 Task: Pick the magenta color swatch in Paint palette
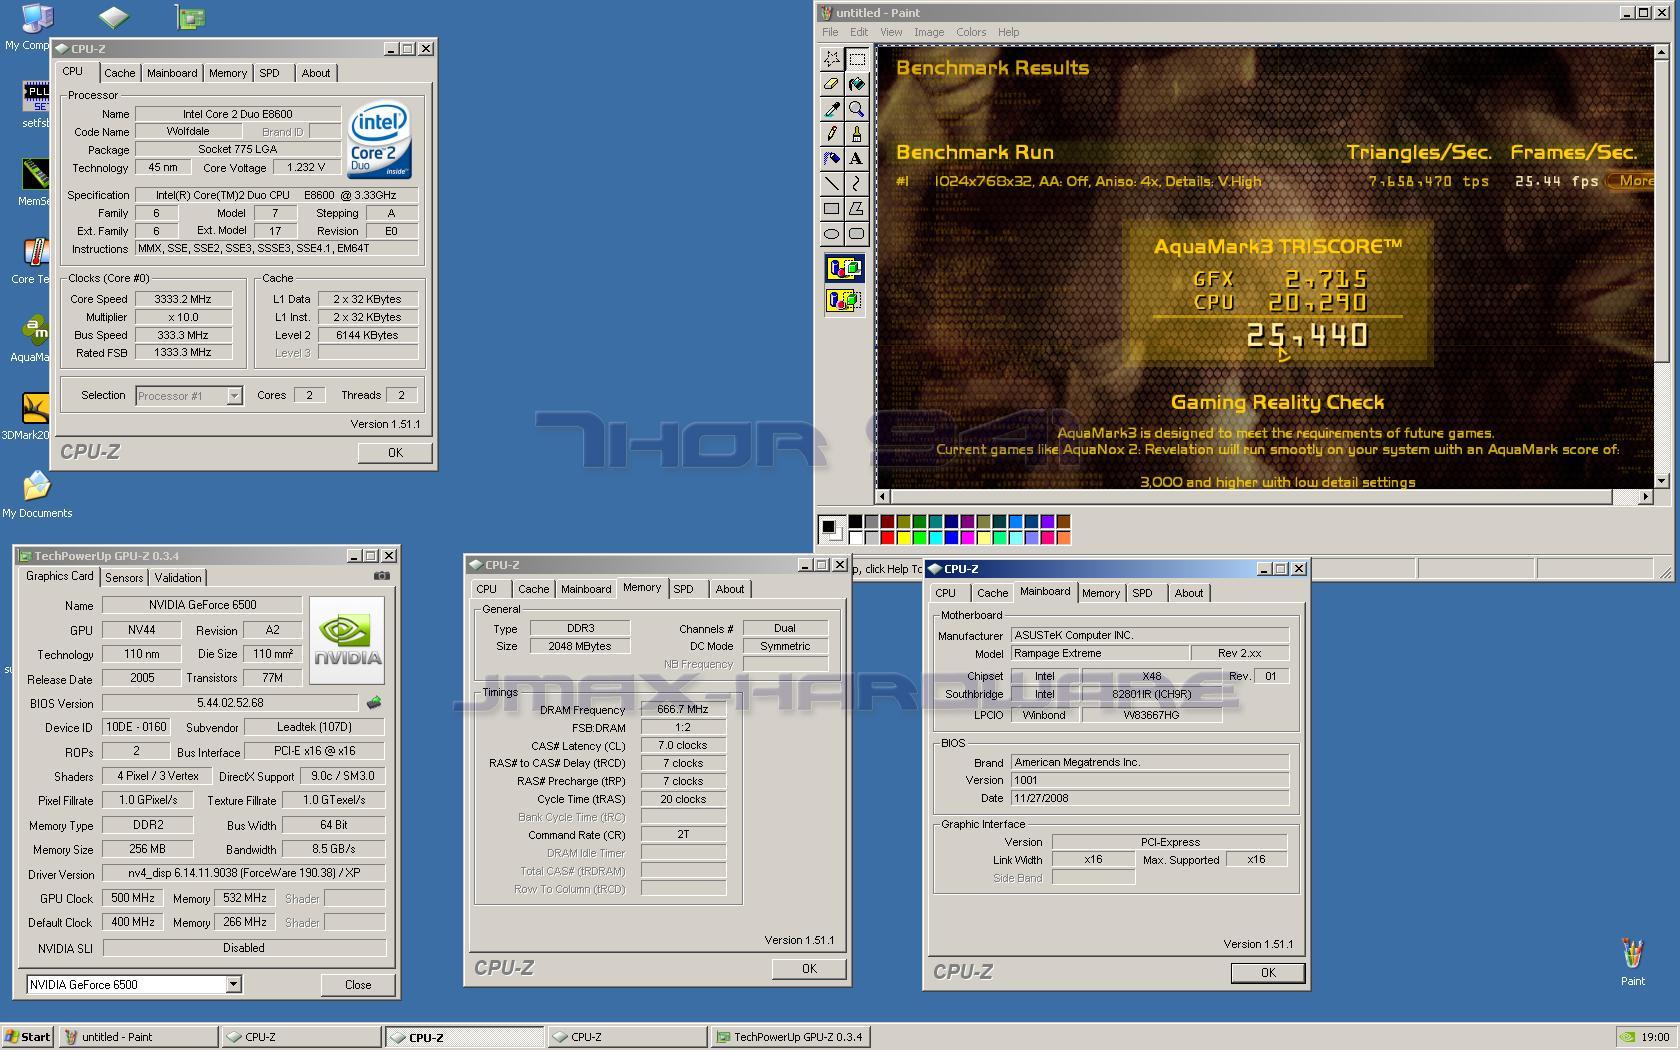point(967,537)
